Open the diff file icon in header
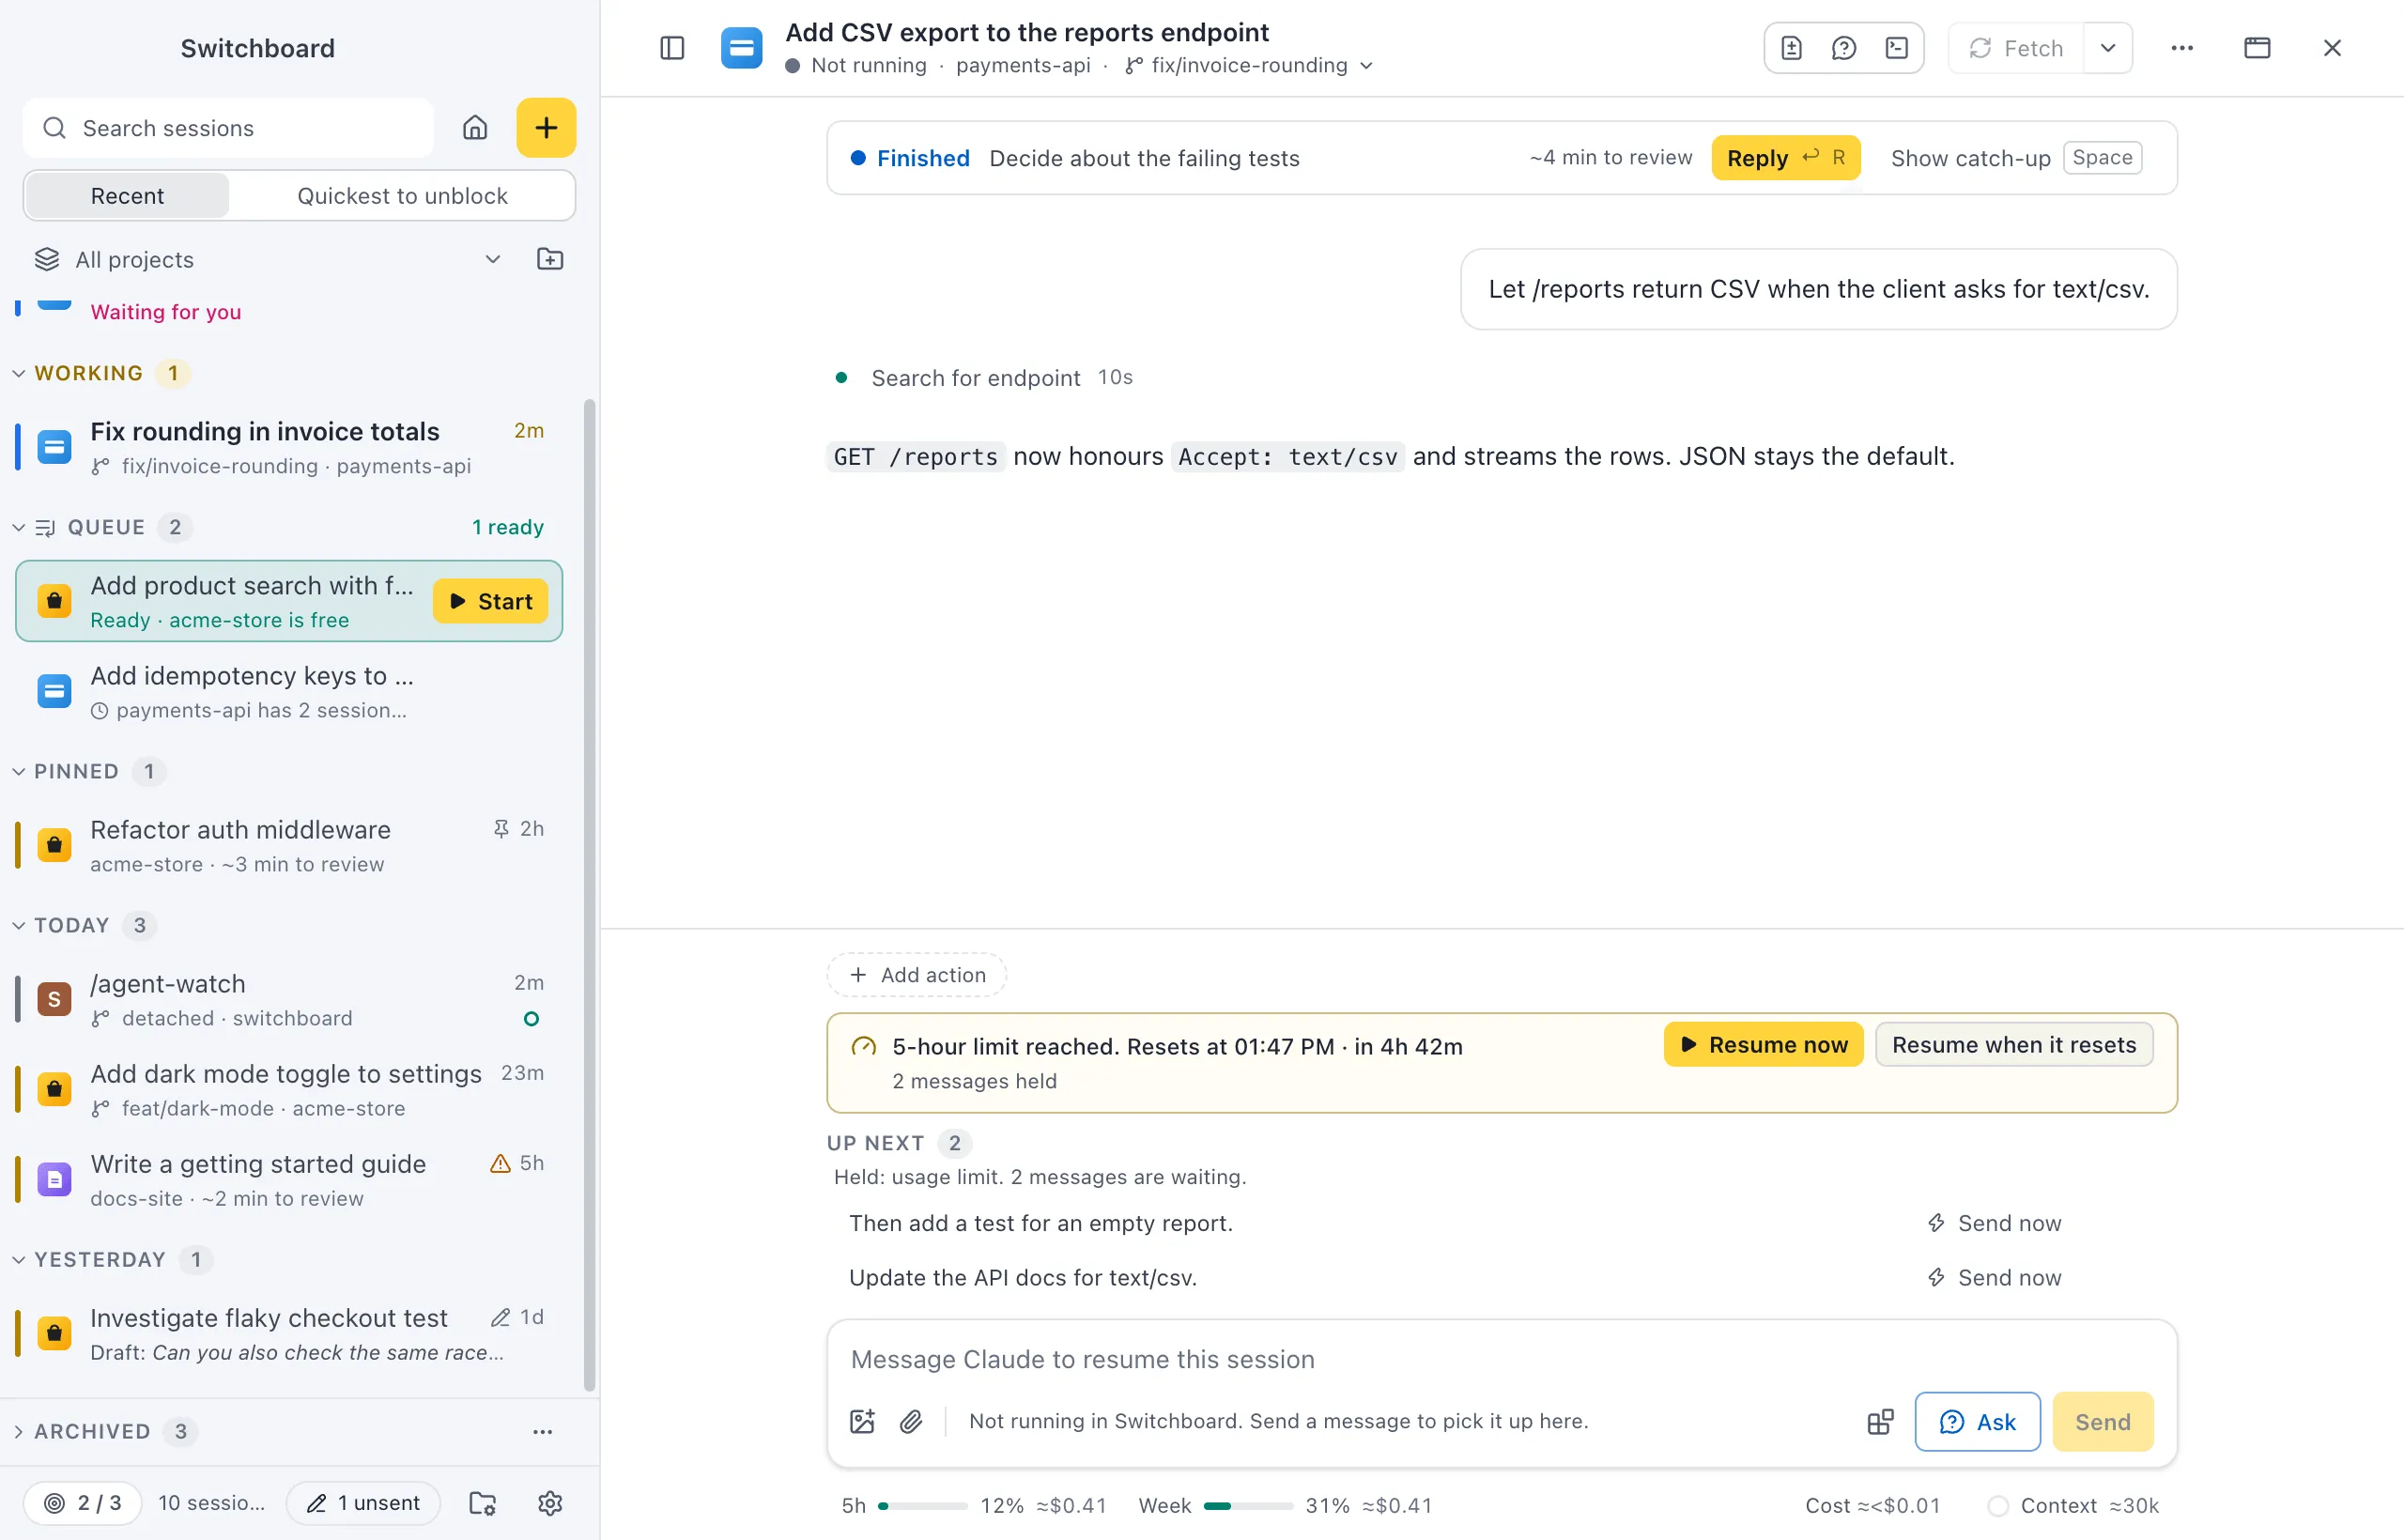2404x1540 pixels. pos(1791,48)
